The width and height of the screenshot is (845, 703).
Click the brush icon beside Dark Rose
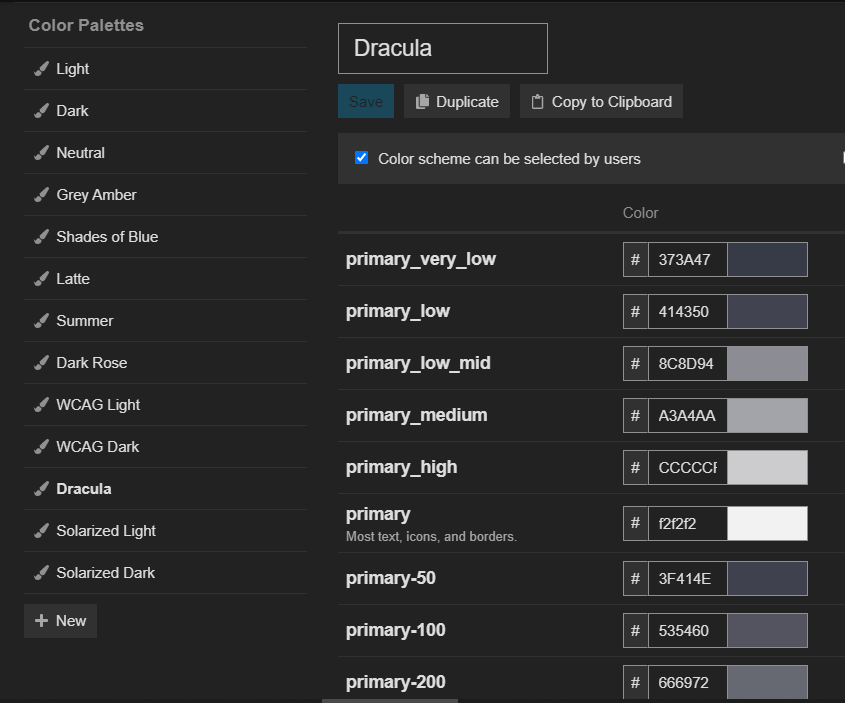point(41,363)
